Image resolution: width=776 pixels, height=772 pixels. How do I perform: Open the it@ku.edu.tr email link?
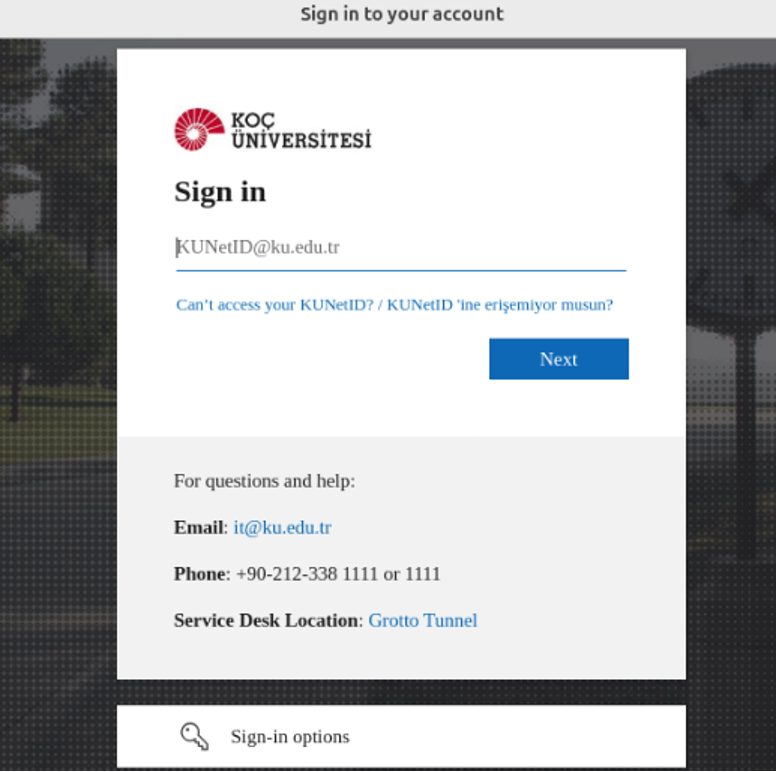(x=283, y=528)
